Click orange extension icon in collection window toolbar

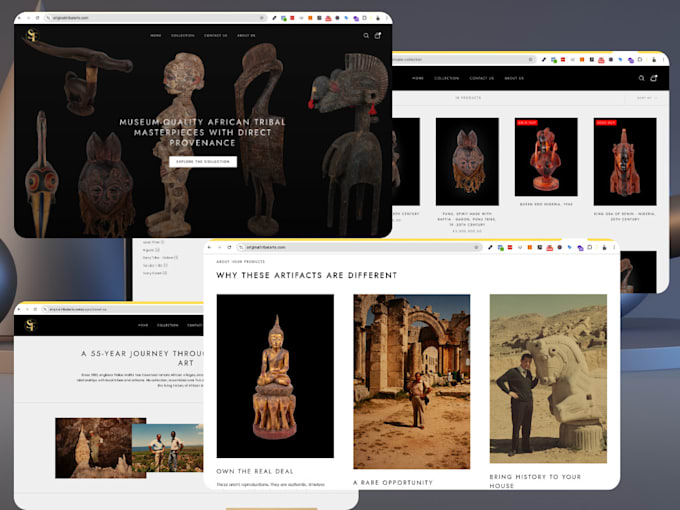pyautogui.click(x=582, y=59)
